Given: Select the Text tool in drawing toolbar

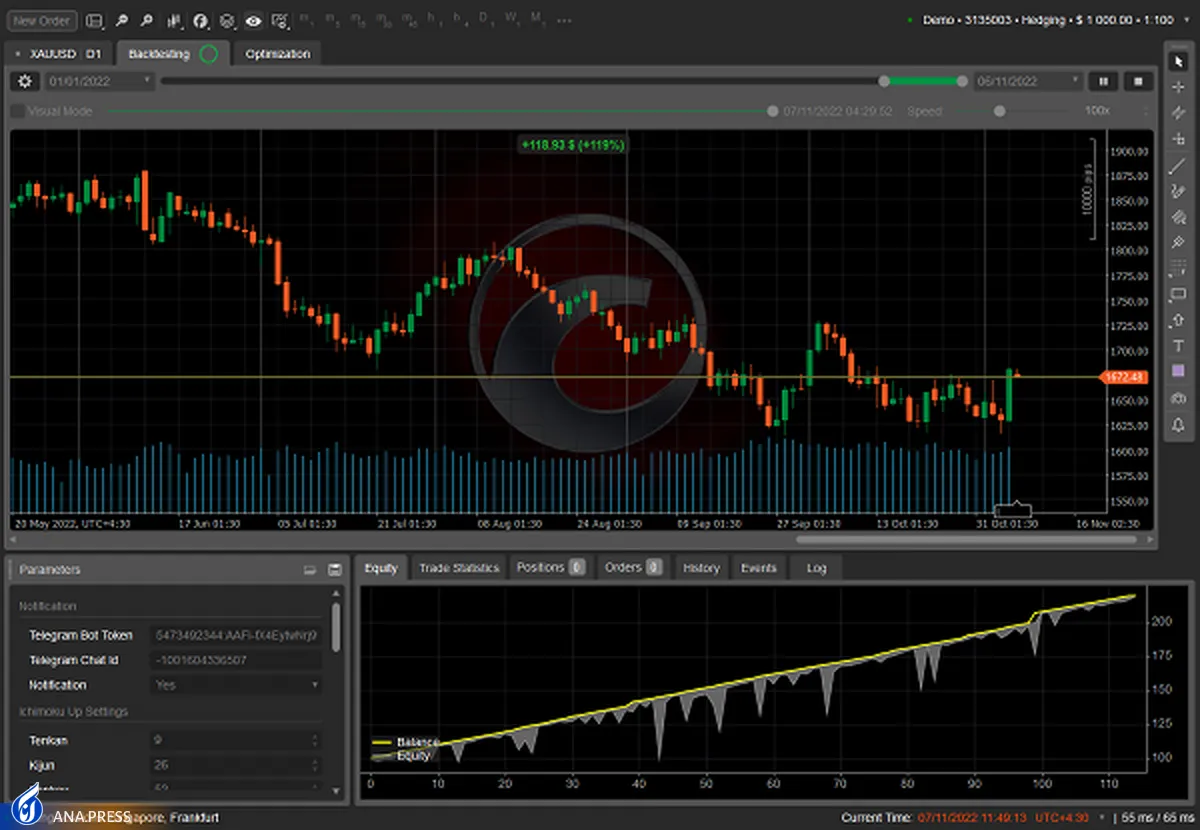Looking at the screenshot, I should click(1178, 346).
